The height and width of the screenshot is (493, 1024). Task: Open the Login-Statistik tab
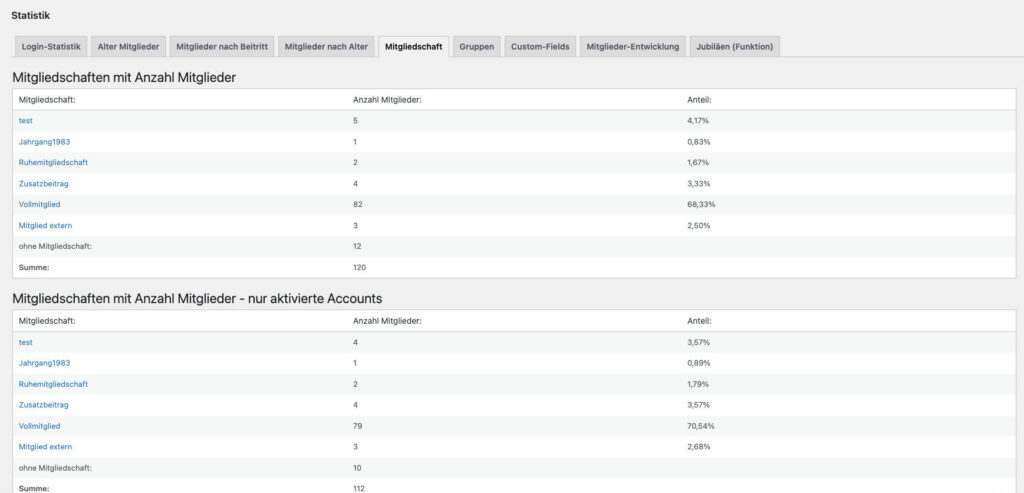[51, 47]
